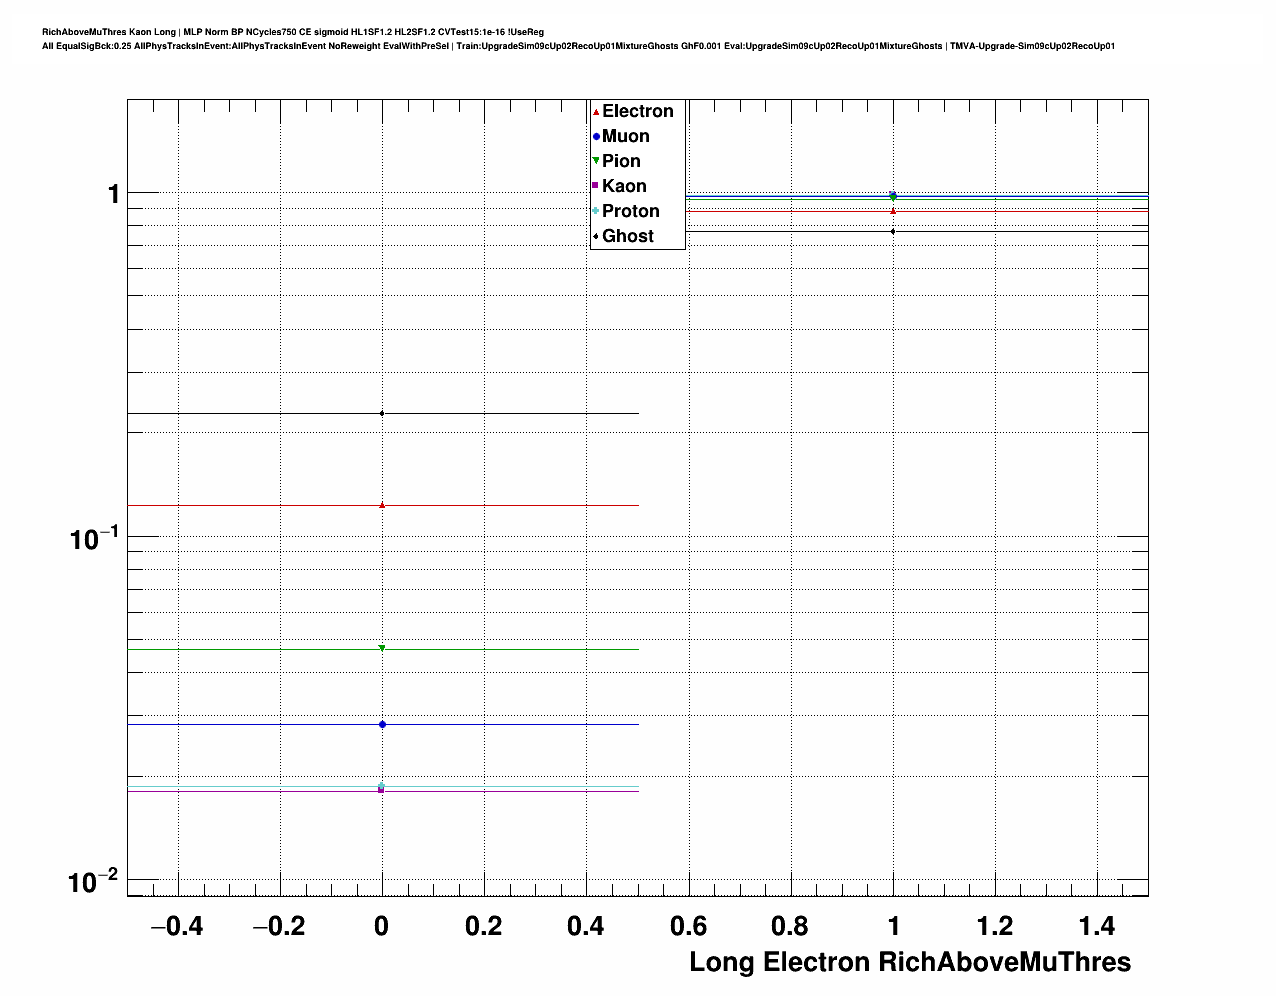Image resolution: width=1276 pixels, height=996 pixels.
Task: Select the Pion legend label
Action: click(621, 161)
